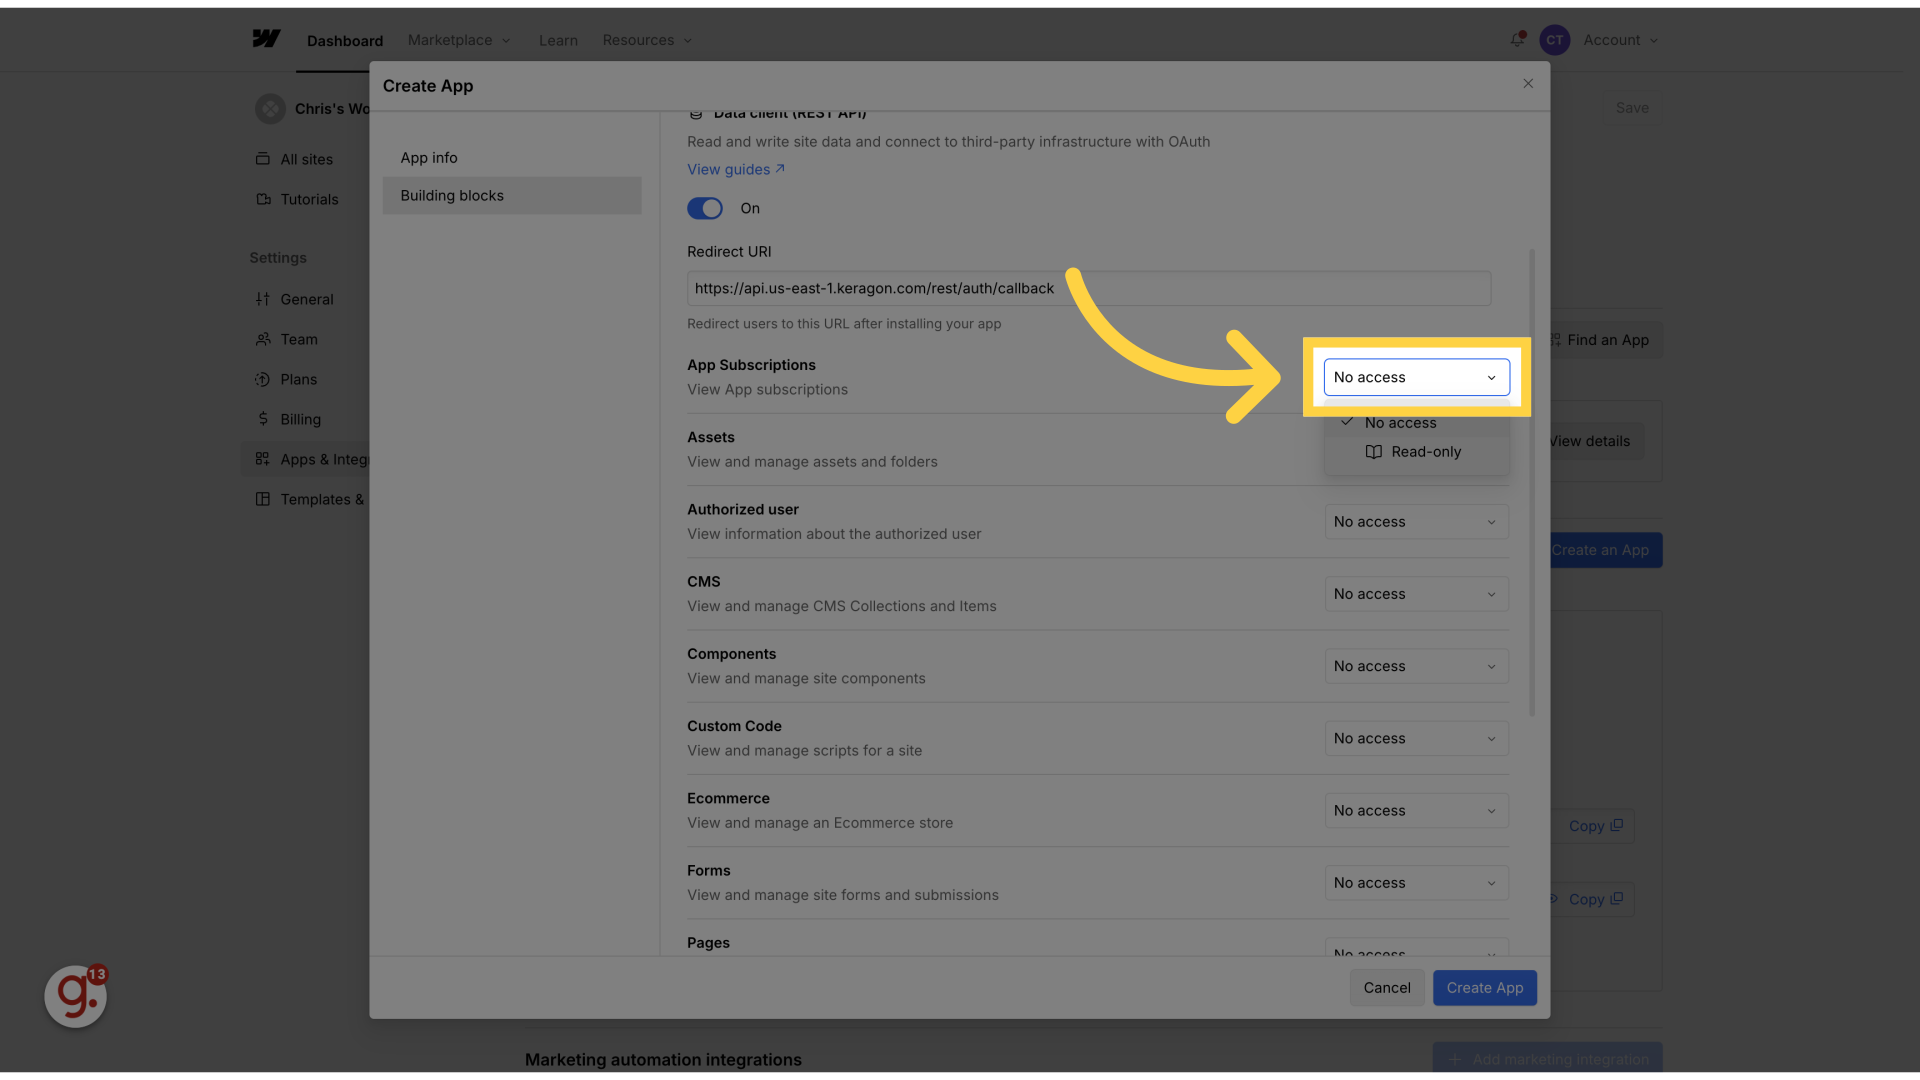Screen dimensions: 1920x1080
Task: Click the copy icon on upper Copy button
Action: pos(1616,825)
